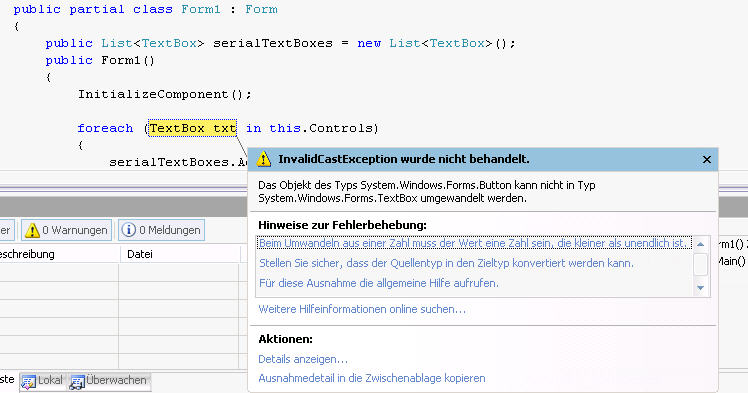
Task: Open the Lokal tab
Action: (42, 381)
